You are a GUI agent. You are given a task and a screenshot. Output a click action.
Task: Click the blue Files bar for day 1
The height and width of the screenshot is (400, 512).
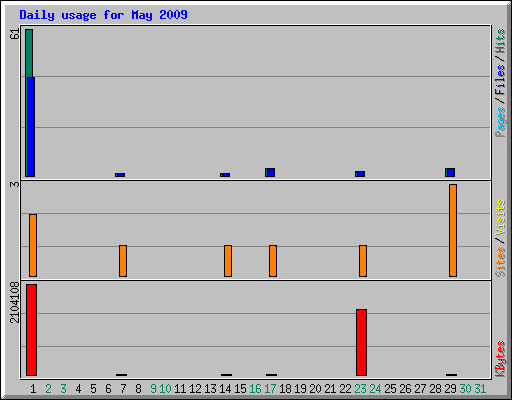point(31,127)
